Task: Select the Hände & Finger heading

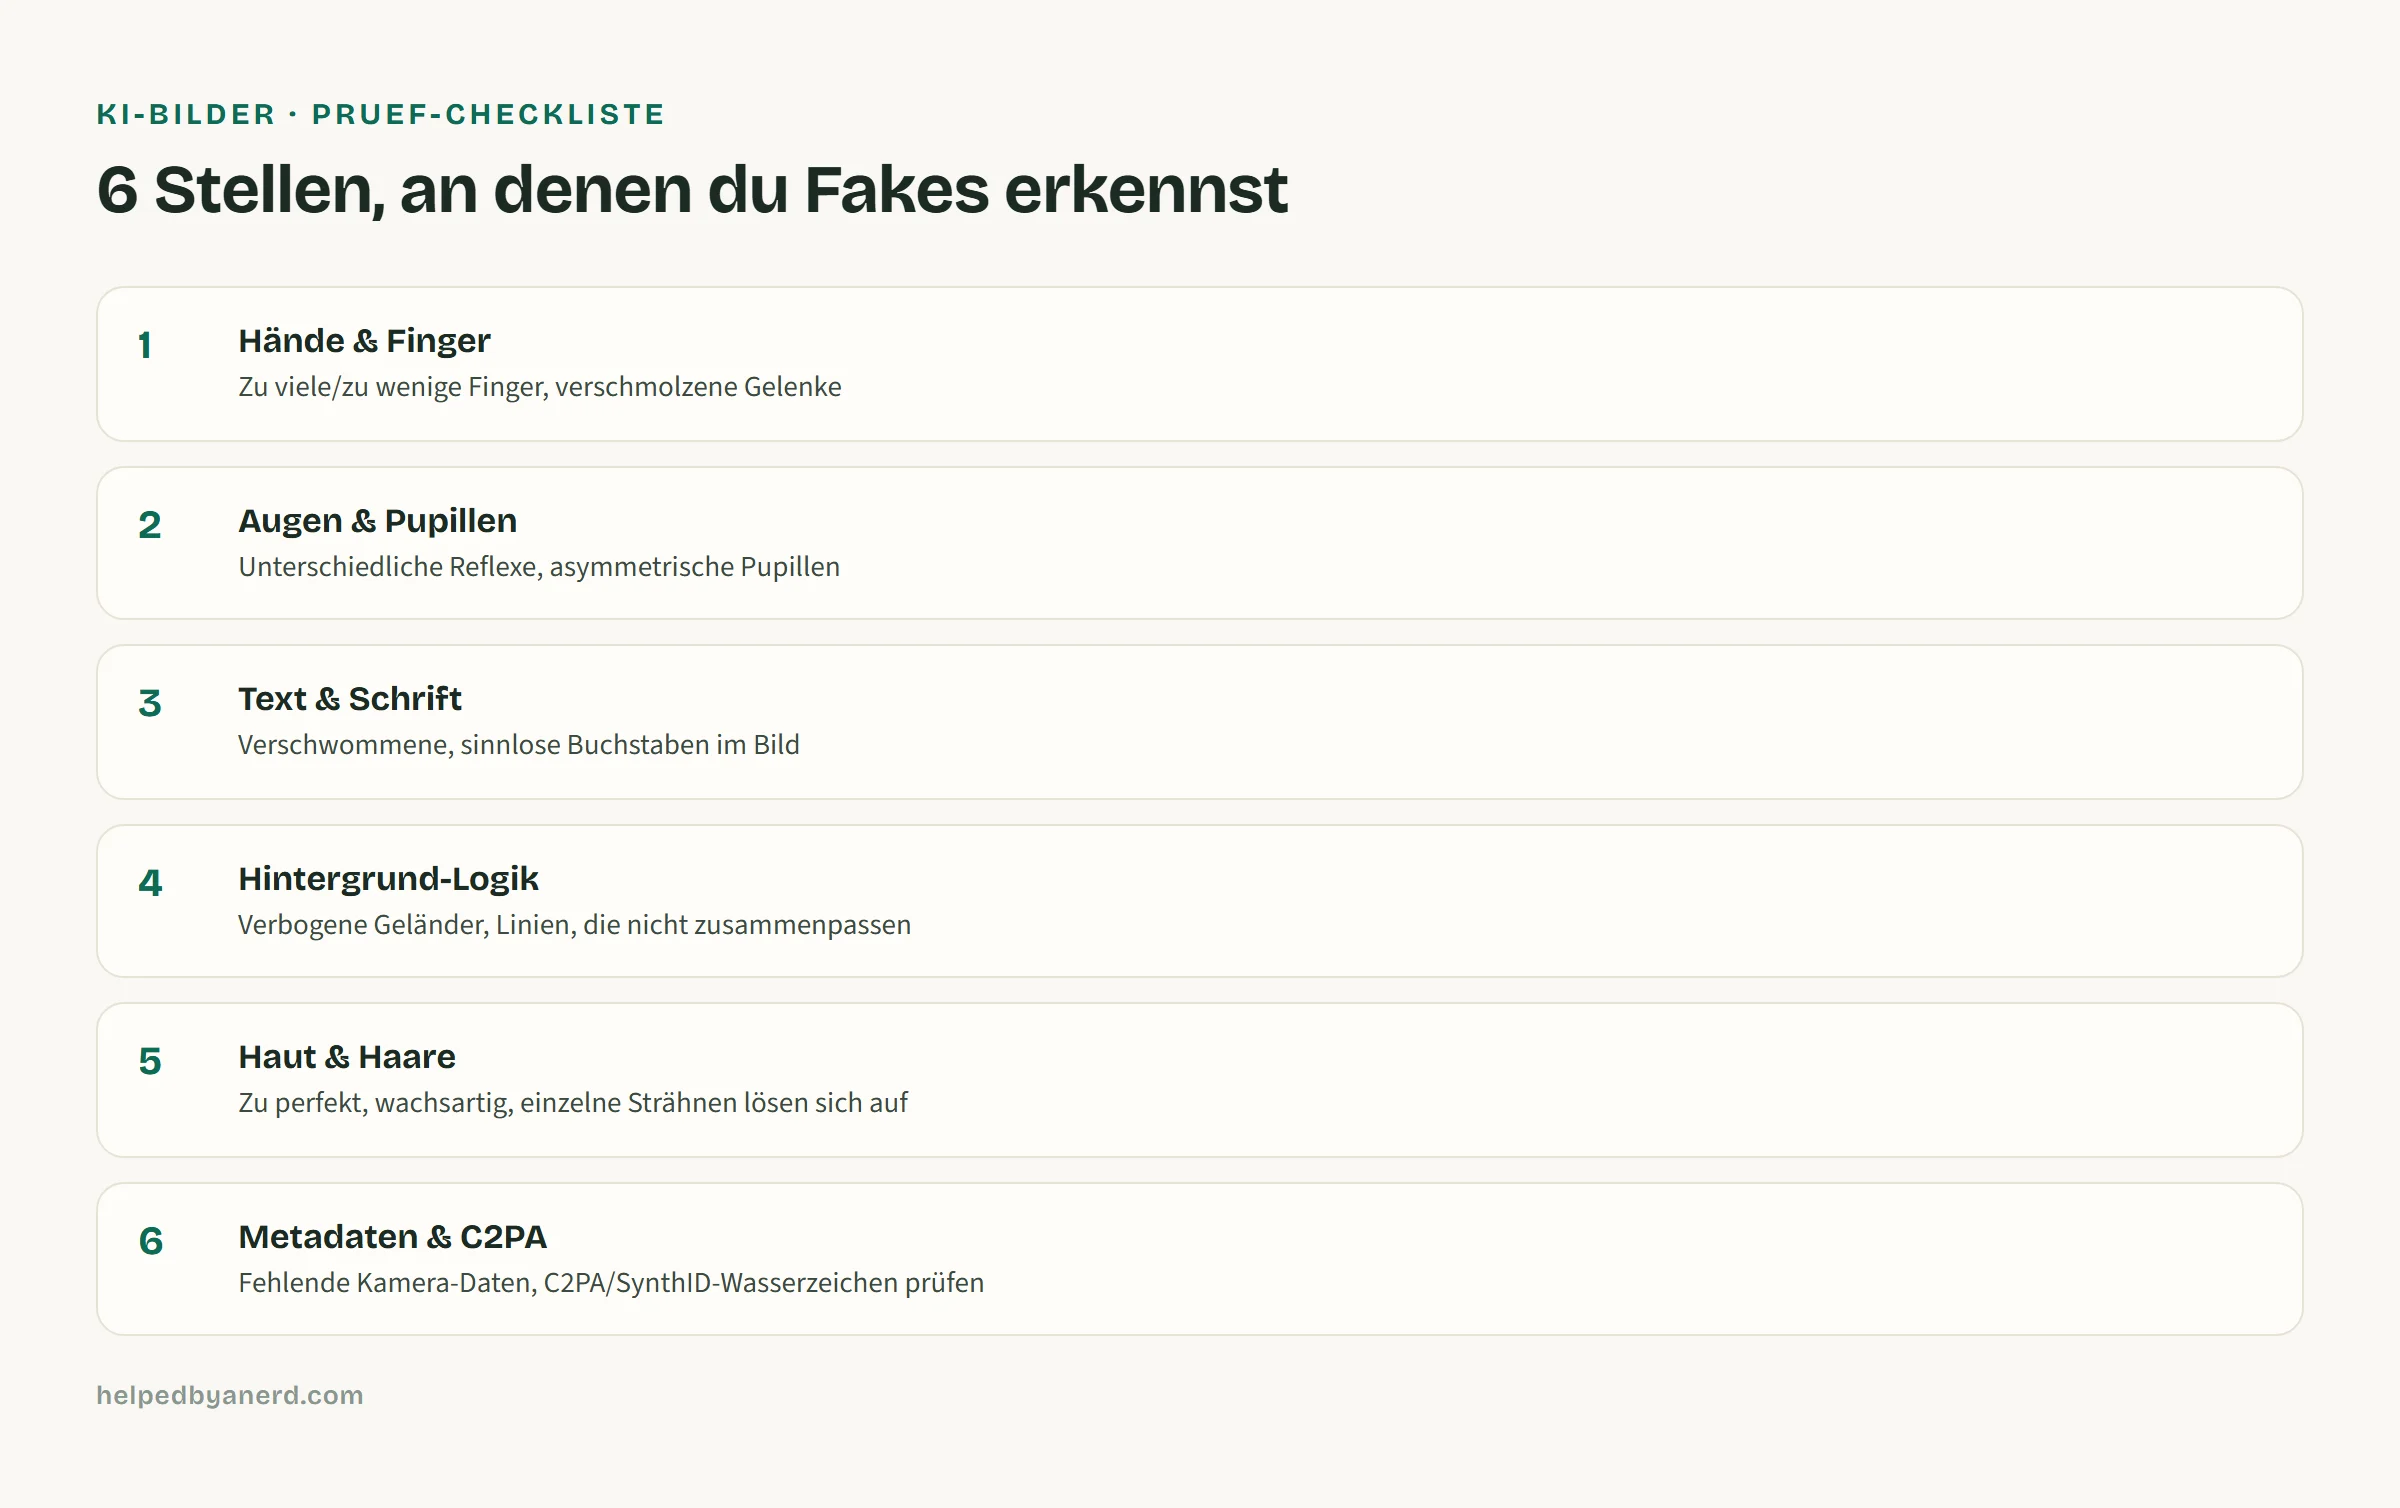Action: pyautogui.click(x=364, y=341)
